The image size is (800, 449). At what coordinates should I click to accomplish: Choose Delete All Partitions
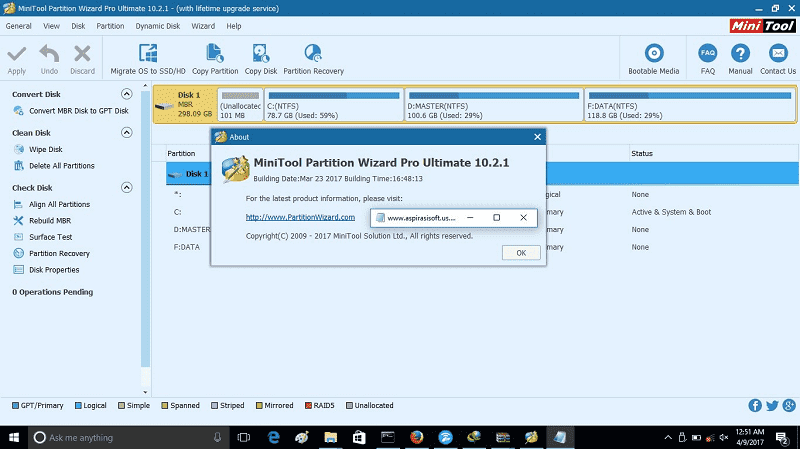point(61,166)
